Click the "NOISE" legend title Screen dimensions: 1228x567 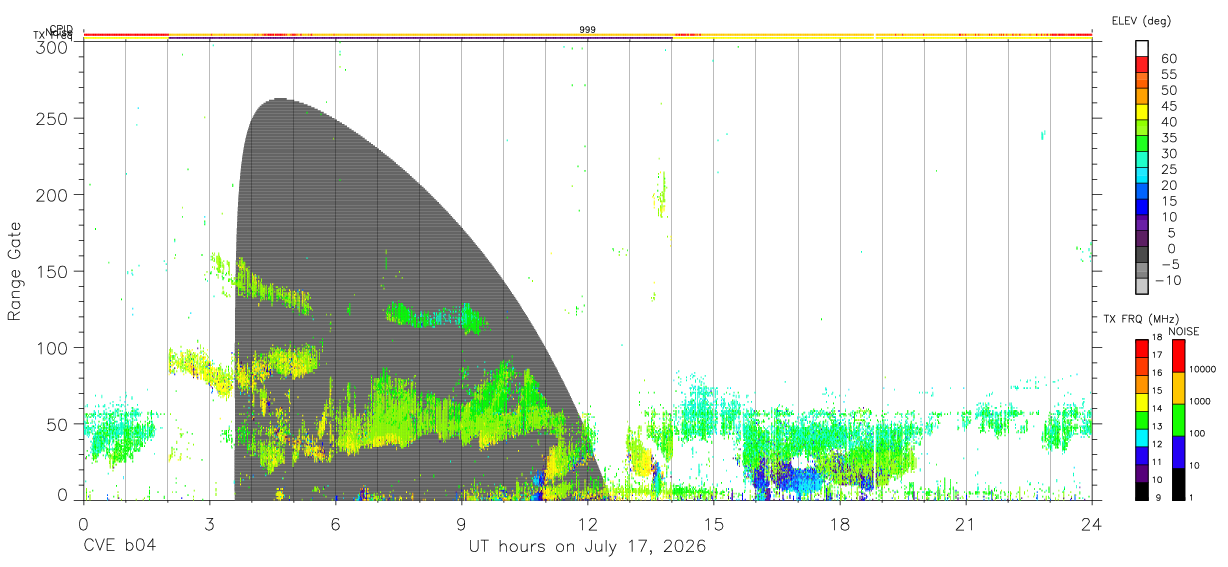click(x=1184, y=331)
